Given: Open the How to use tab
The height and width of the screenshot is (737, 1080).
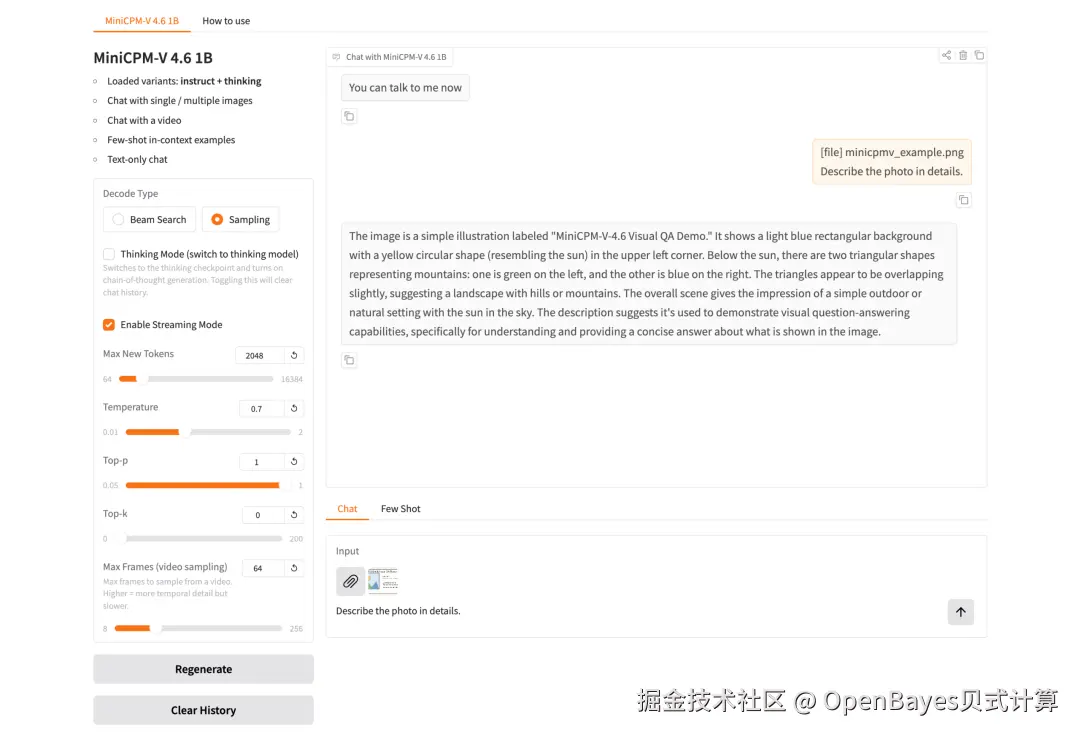Looking at the screenshot, I should coord(226,21).
